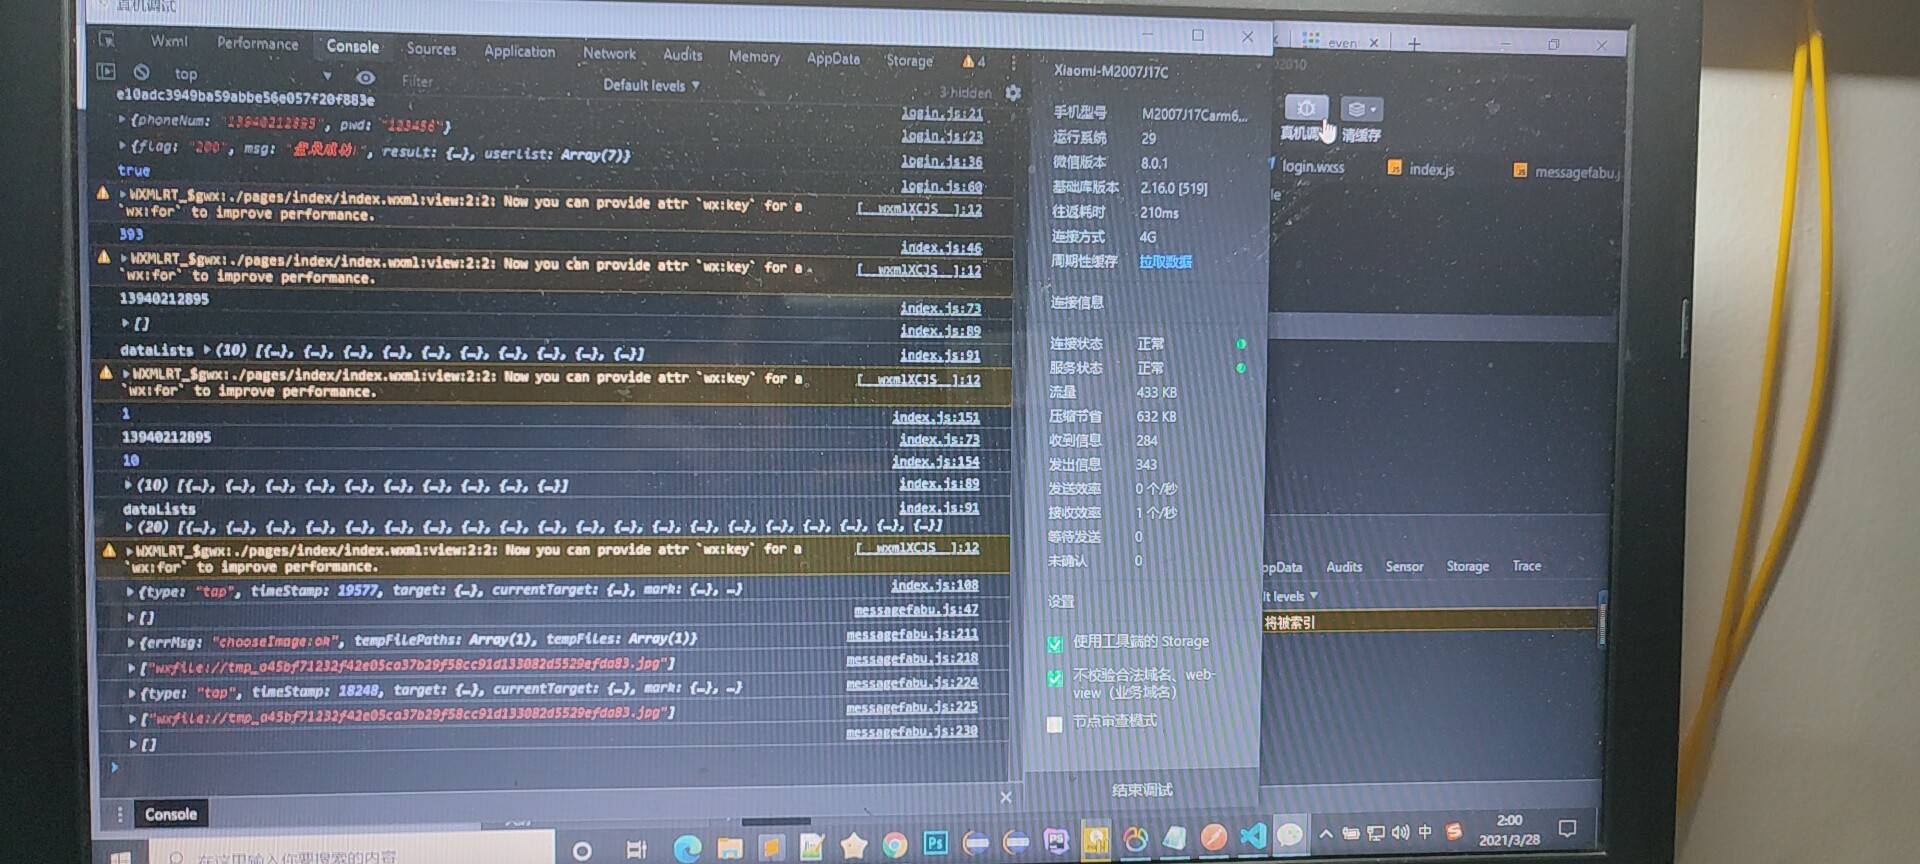Open the Default levels dropdown
The height and width of the screenshot is (864, 1920).
tap(650, 85)
